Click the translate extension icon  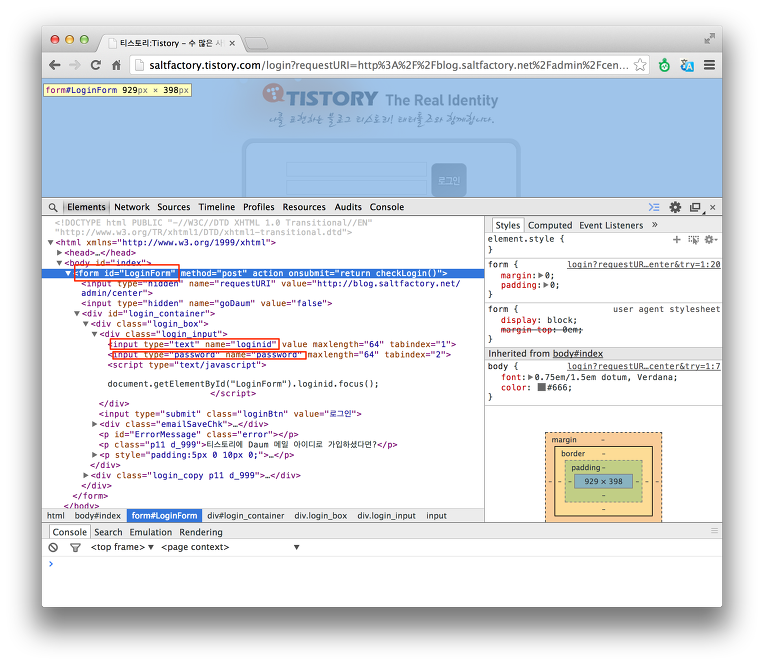click(687, 65)
